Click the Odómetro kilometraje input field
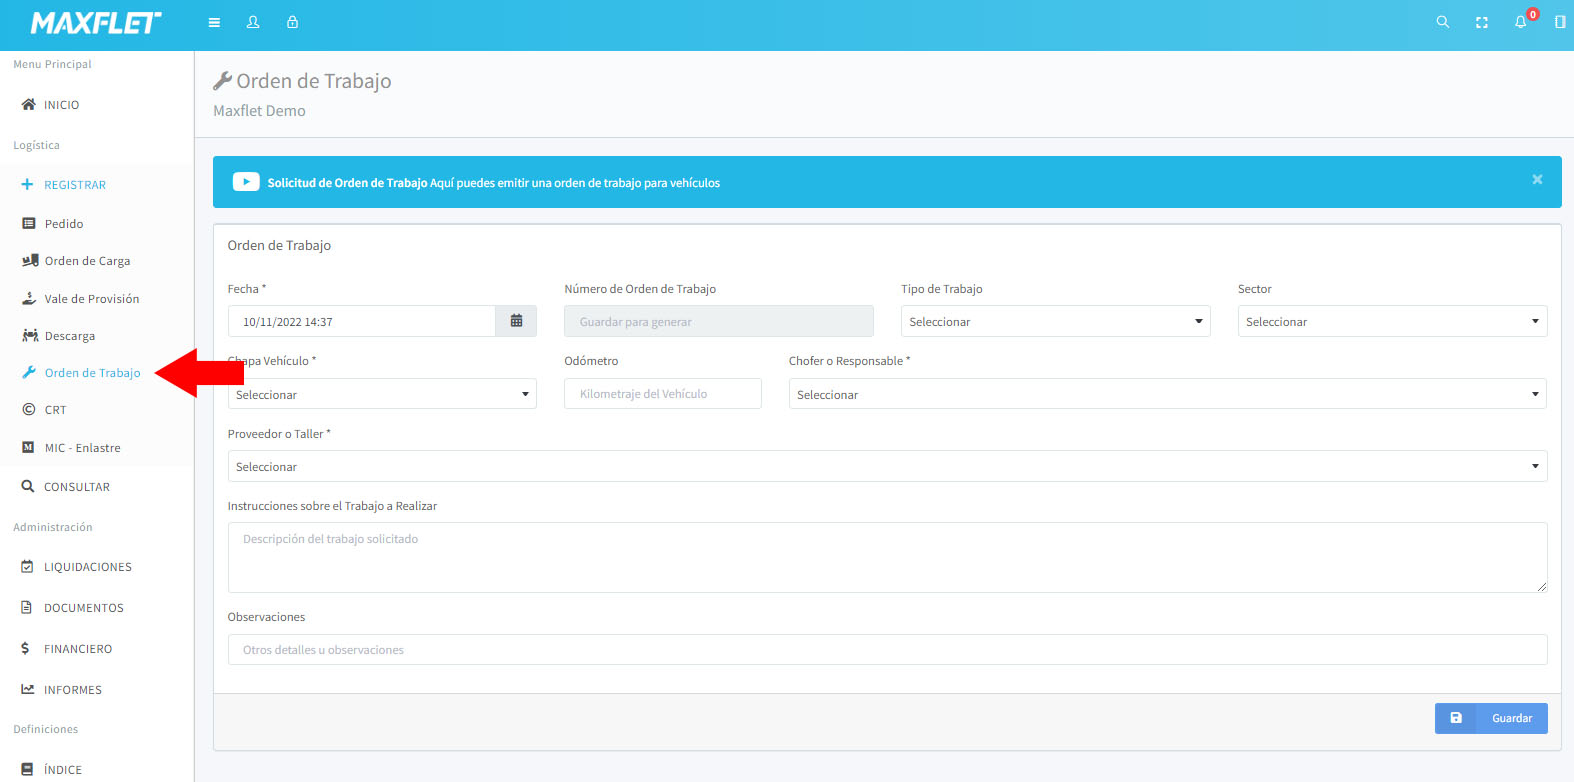Screen dimensions: 1574x782 tap(662, 394)
